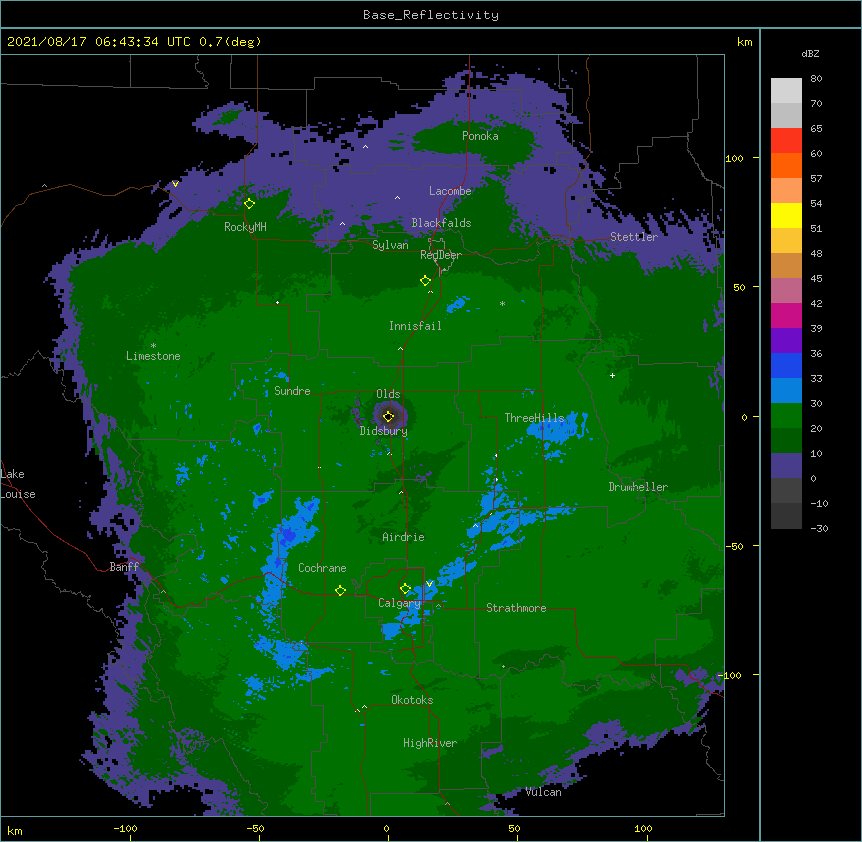Click the yellow station marker above RockyMH
This screenshot has height=842, width=862.
coord(249,204)
